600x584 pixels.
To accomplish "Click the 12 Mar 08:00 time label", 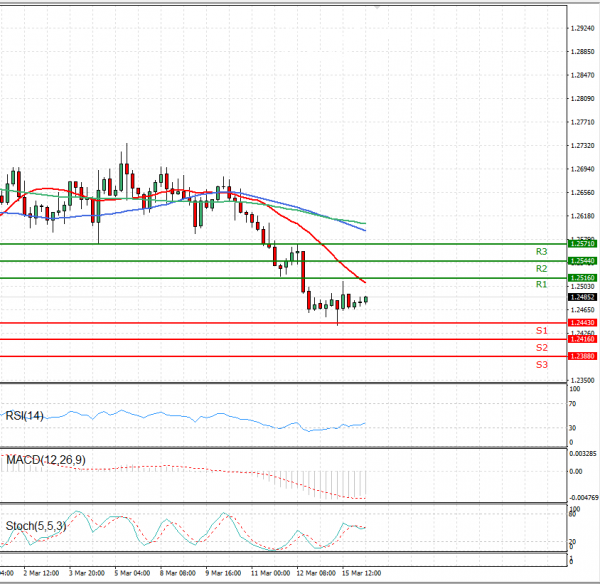I will (316, 573).
